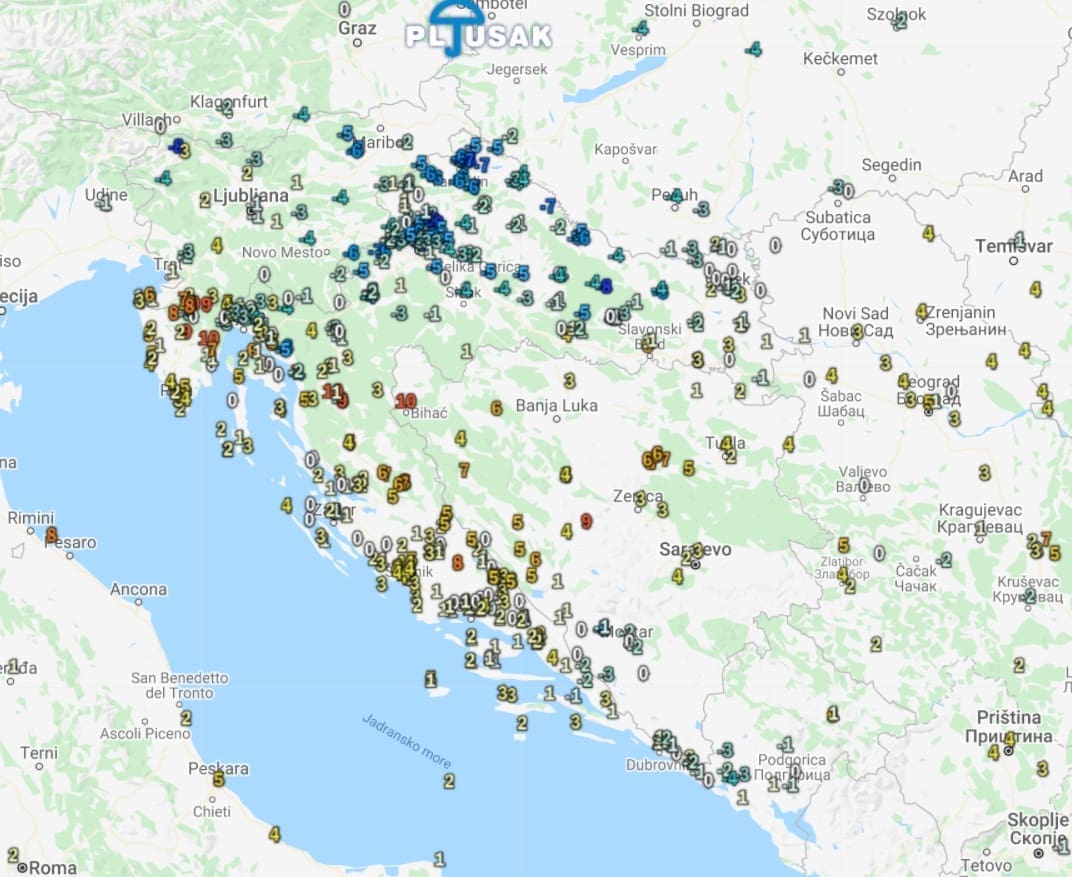Select the Sarajevo city label
Screen dimensions: 1072x877
click(696, 550)
